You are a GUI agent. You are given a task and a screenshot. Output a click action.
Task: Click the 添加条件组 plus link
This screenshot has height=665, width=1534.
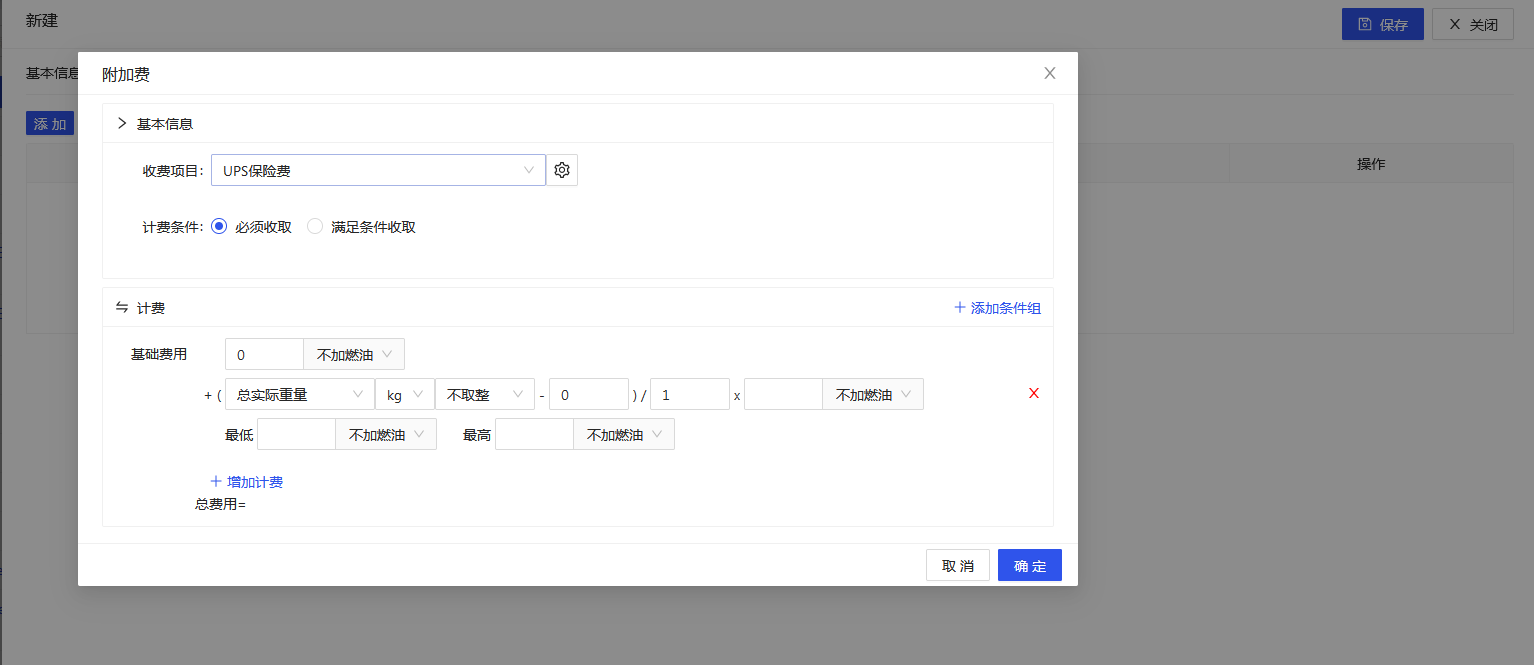(x=998, y=308)
